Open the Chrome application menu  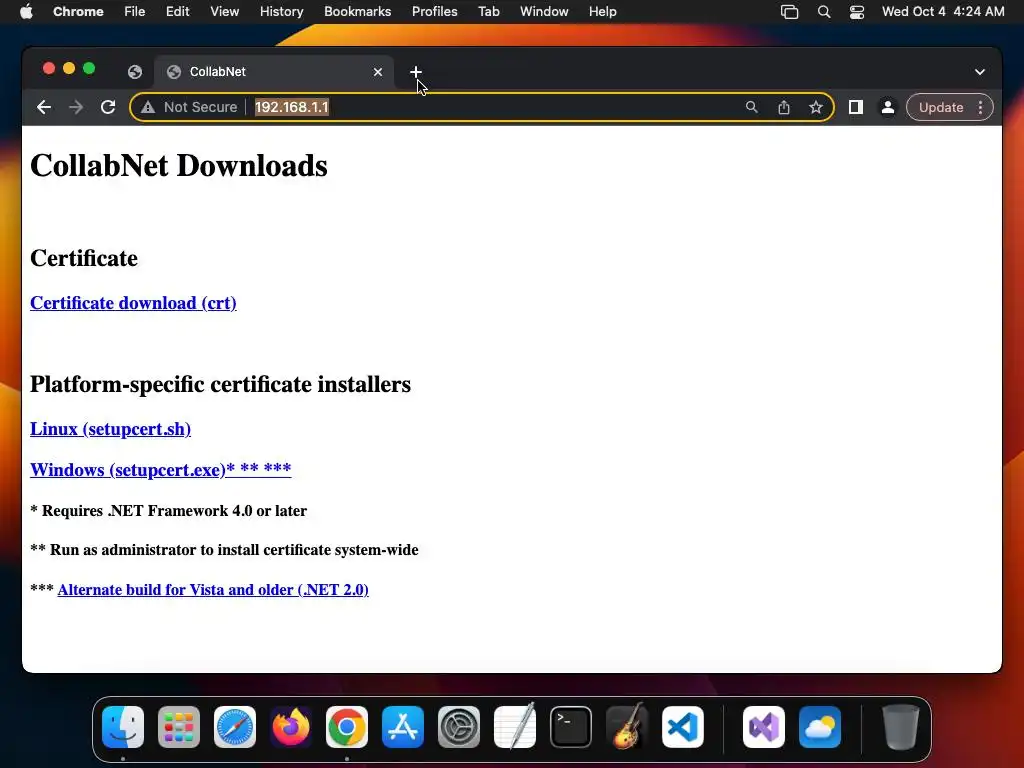pyautogui.click(x=78, y=12)
